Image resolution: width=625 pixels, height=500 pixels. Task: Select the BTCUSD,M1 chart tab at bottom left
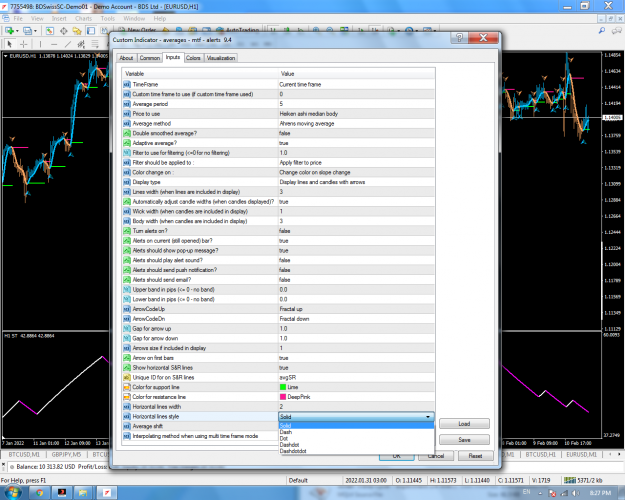click(24, 455)
